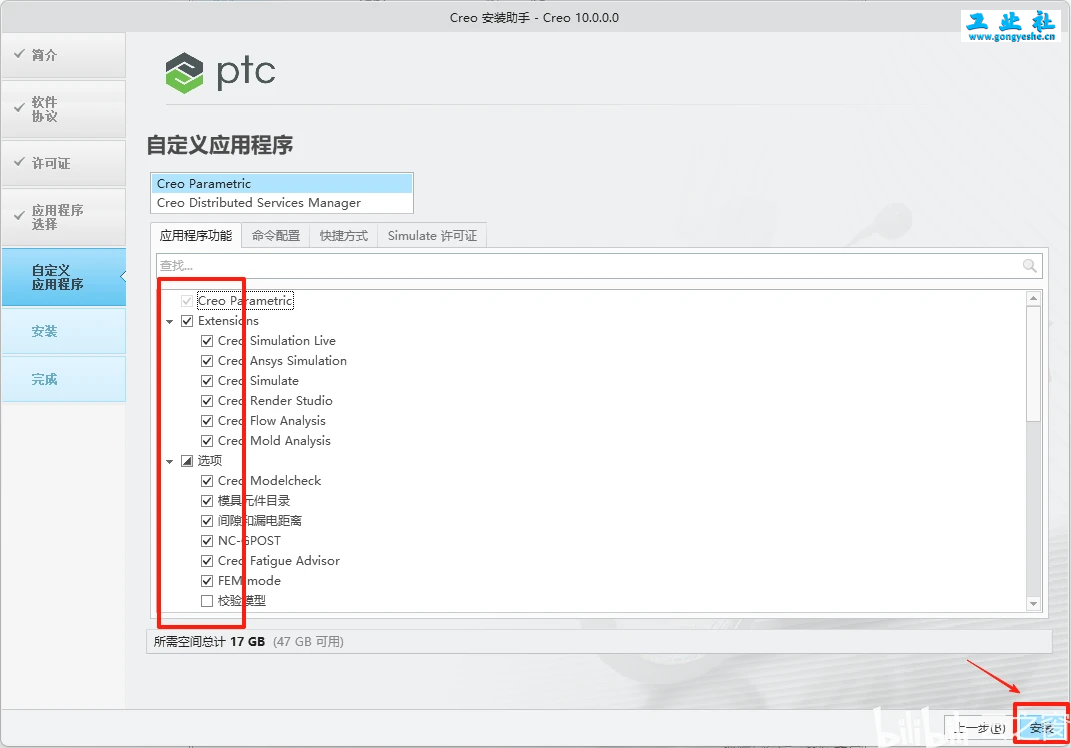1071x748 pixels.
Task: Open the Simulate 许可证 tab
Action: [432, 236]
